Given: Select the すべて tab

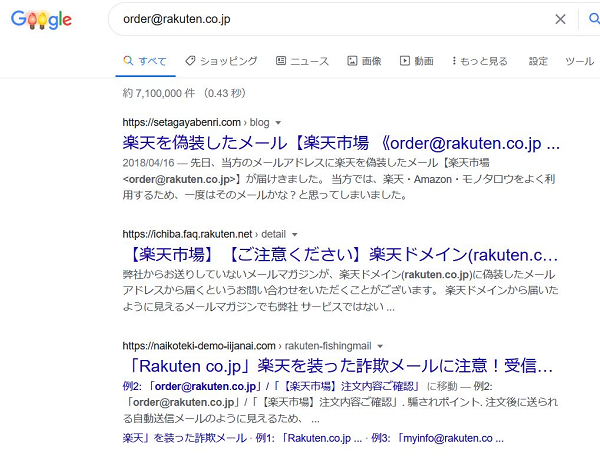Looking at the screenshot, I should (145, 61).
